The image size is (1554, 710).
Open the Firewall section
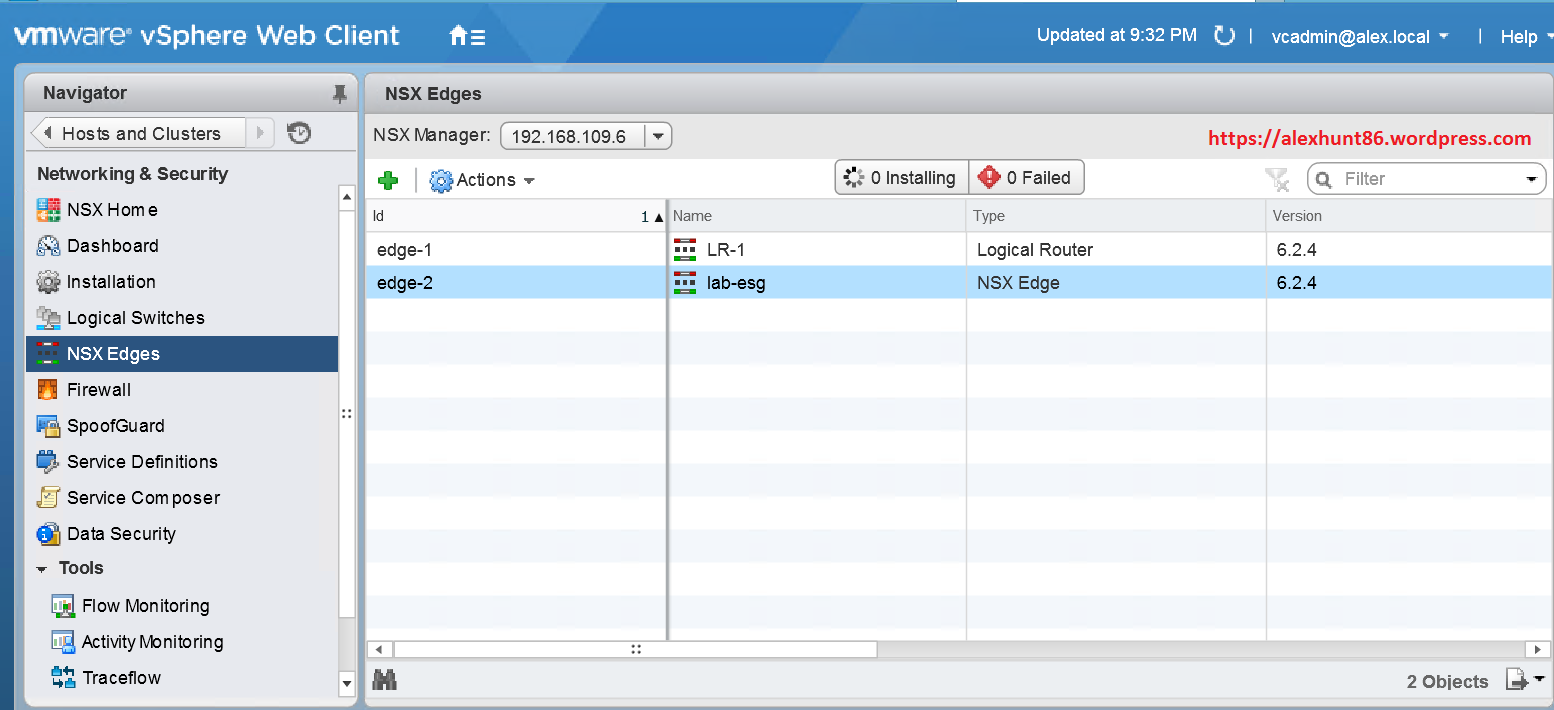pos(98,389)
